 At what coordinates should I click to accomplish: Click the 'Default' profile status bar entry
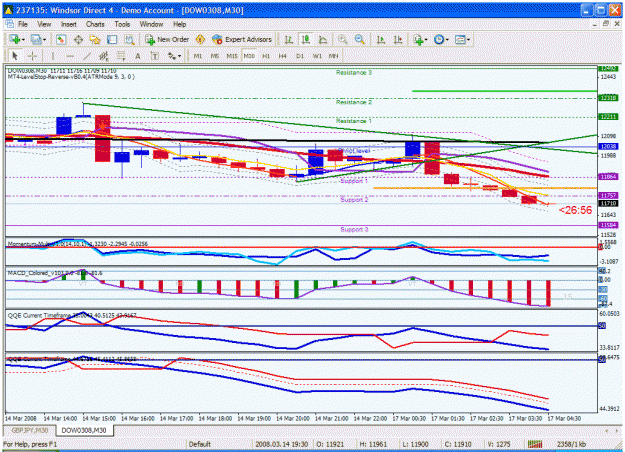(200, 444)
